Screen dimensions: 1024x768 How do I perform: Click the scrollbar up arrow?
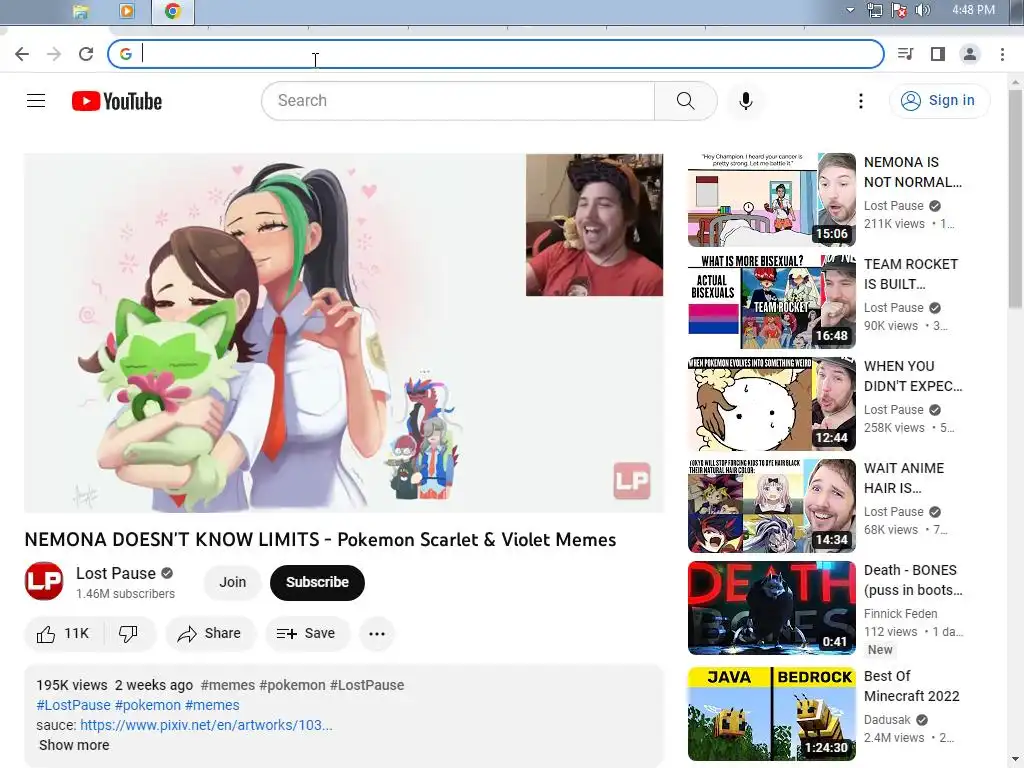[1015, 83]
